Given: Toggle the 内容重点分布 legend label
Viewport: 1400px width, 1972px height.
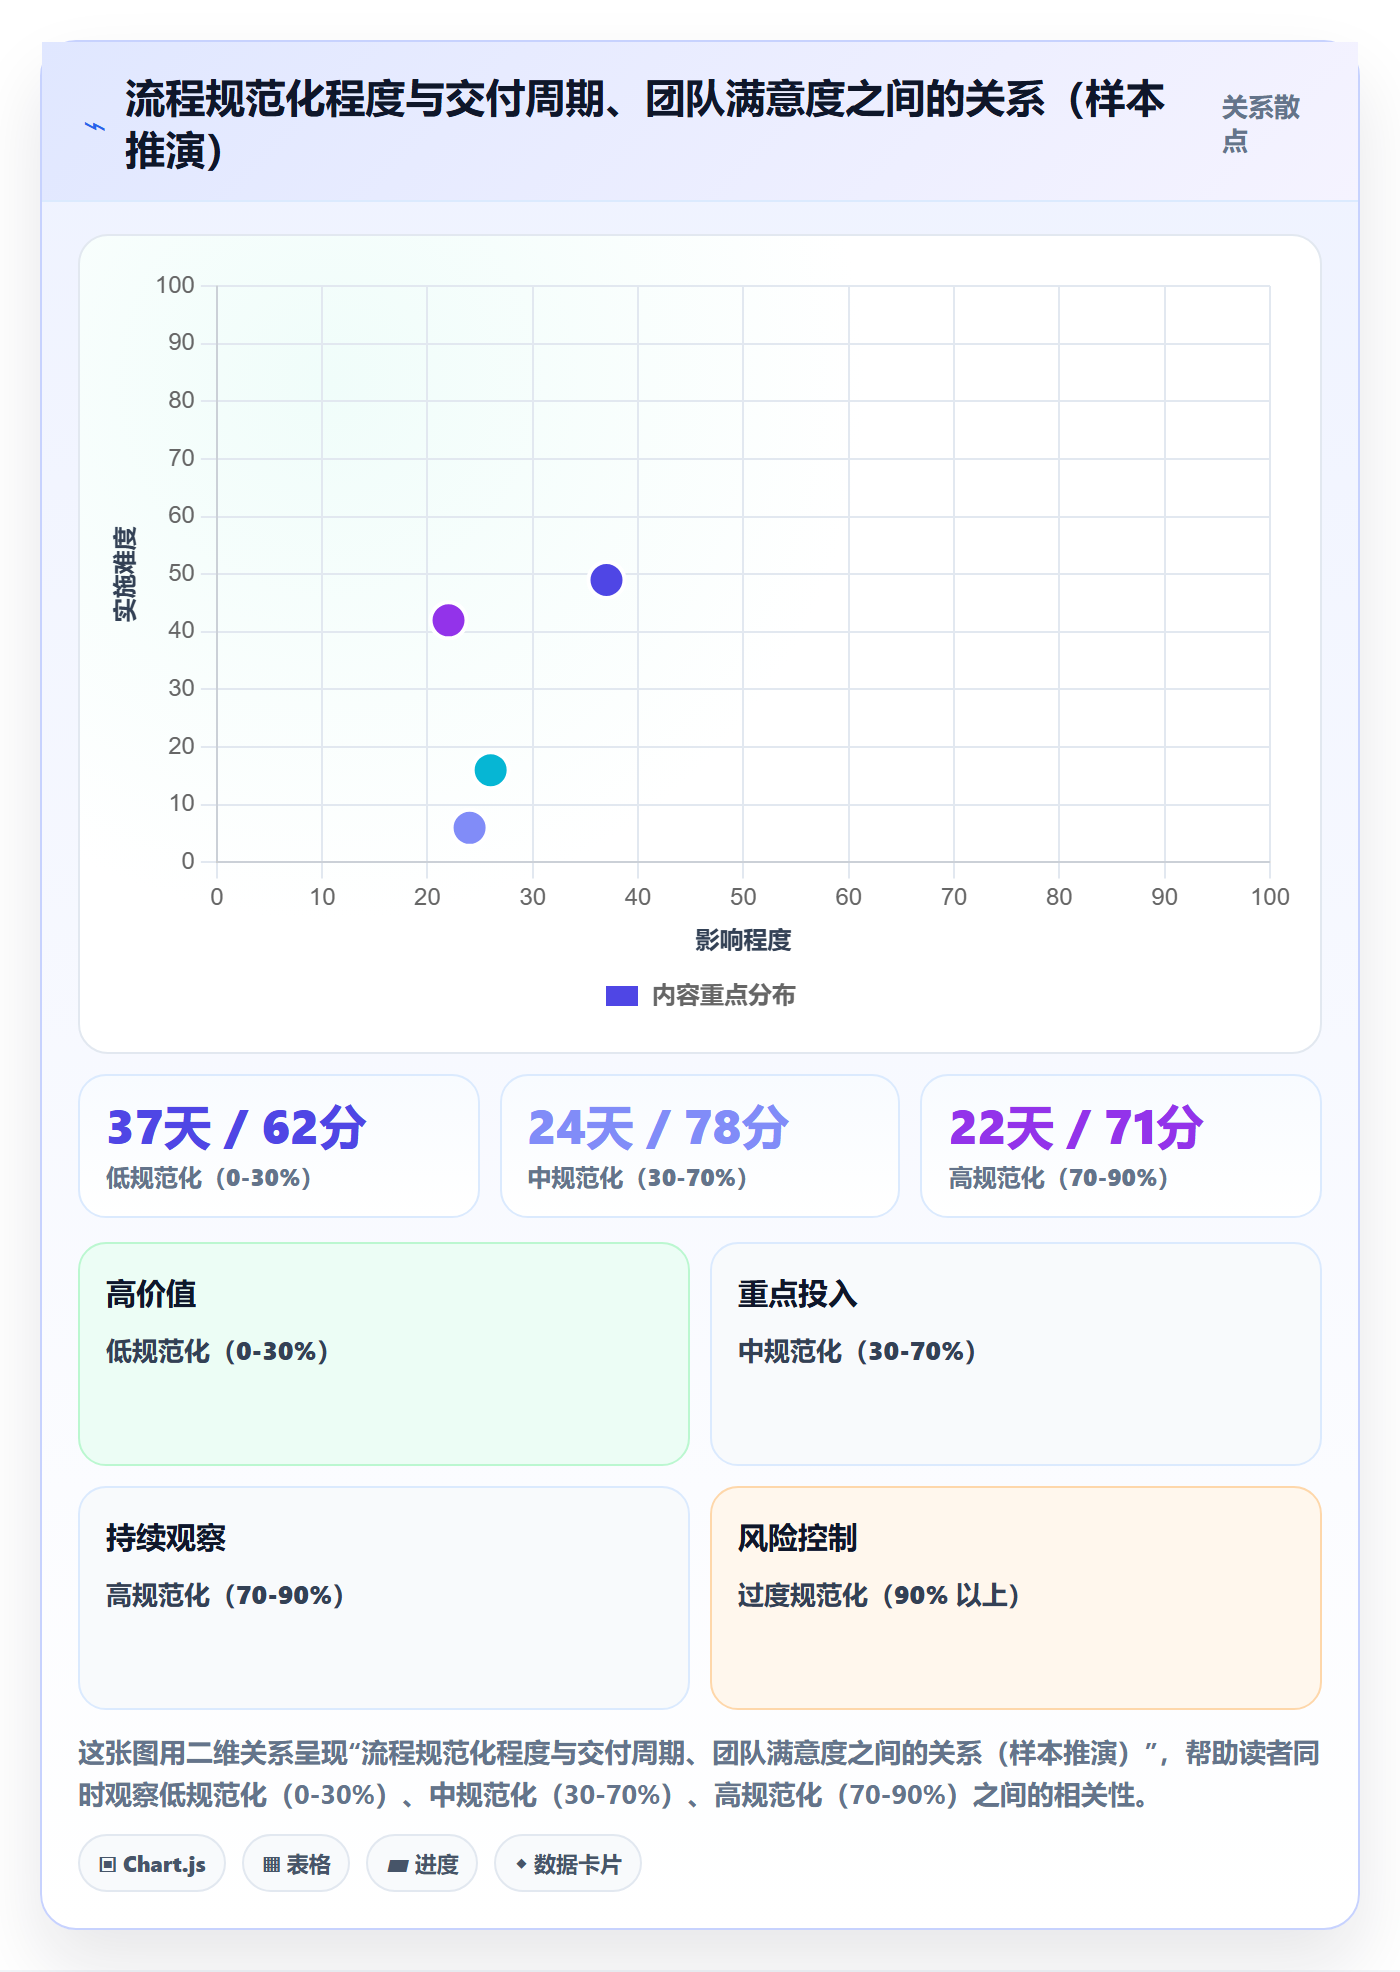Looking at the screenshot, I should (x=723, y=996).
